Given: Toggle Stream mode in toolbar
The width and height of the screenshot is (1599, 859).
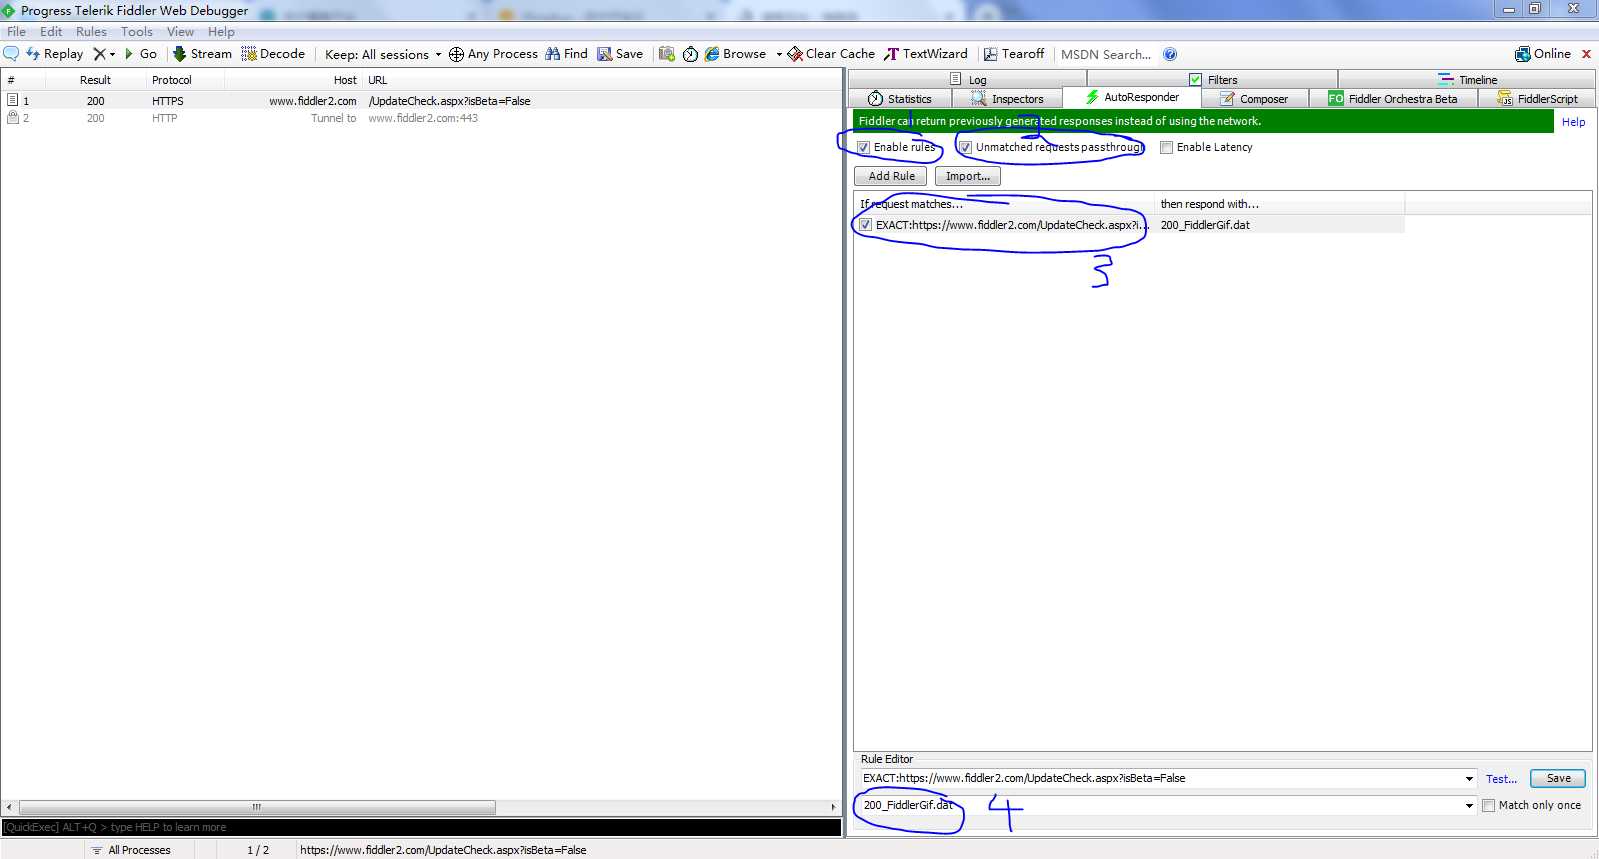Looking at the screenshot, I should [x=202, y=54].
